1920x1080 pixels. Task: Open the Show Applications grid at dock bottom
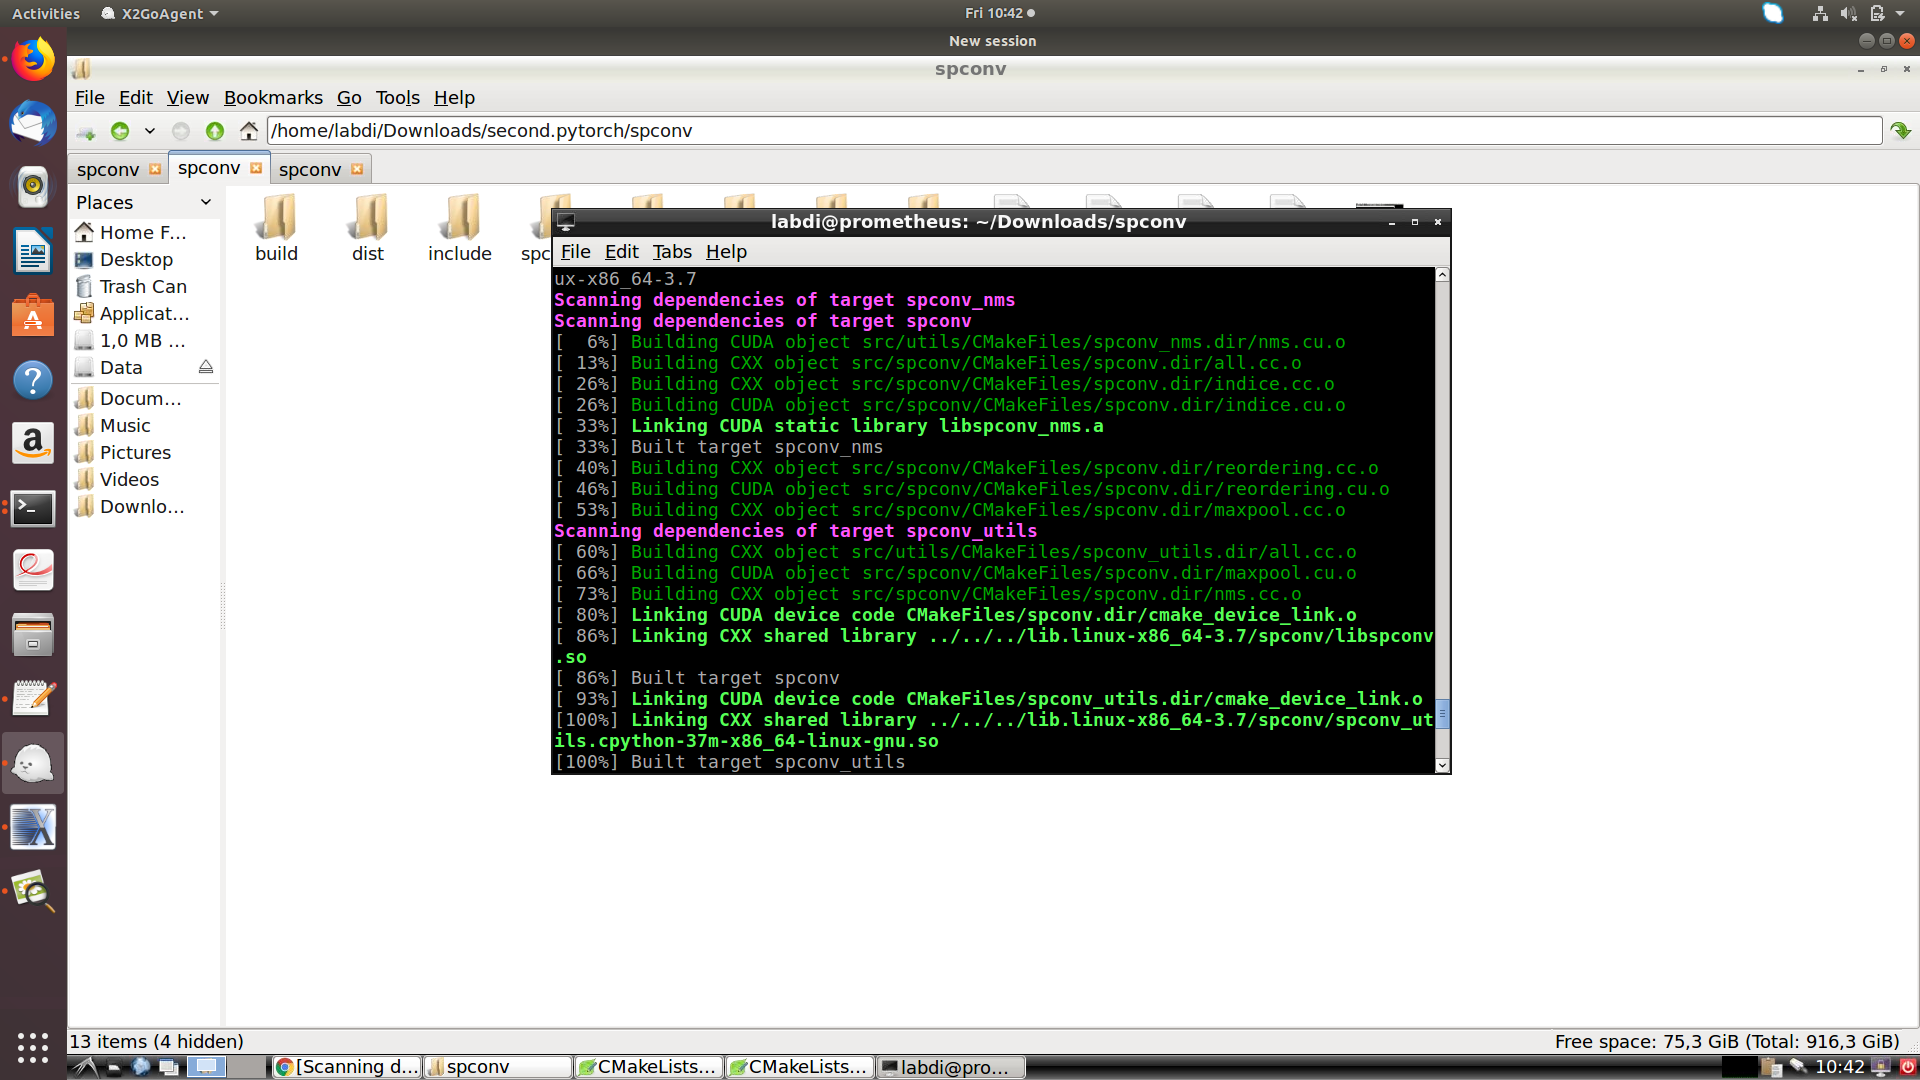(33, 1048)
